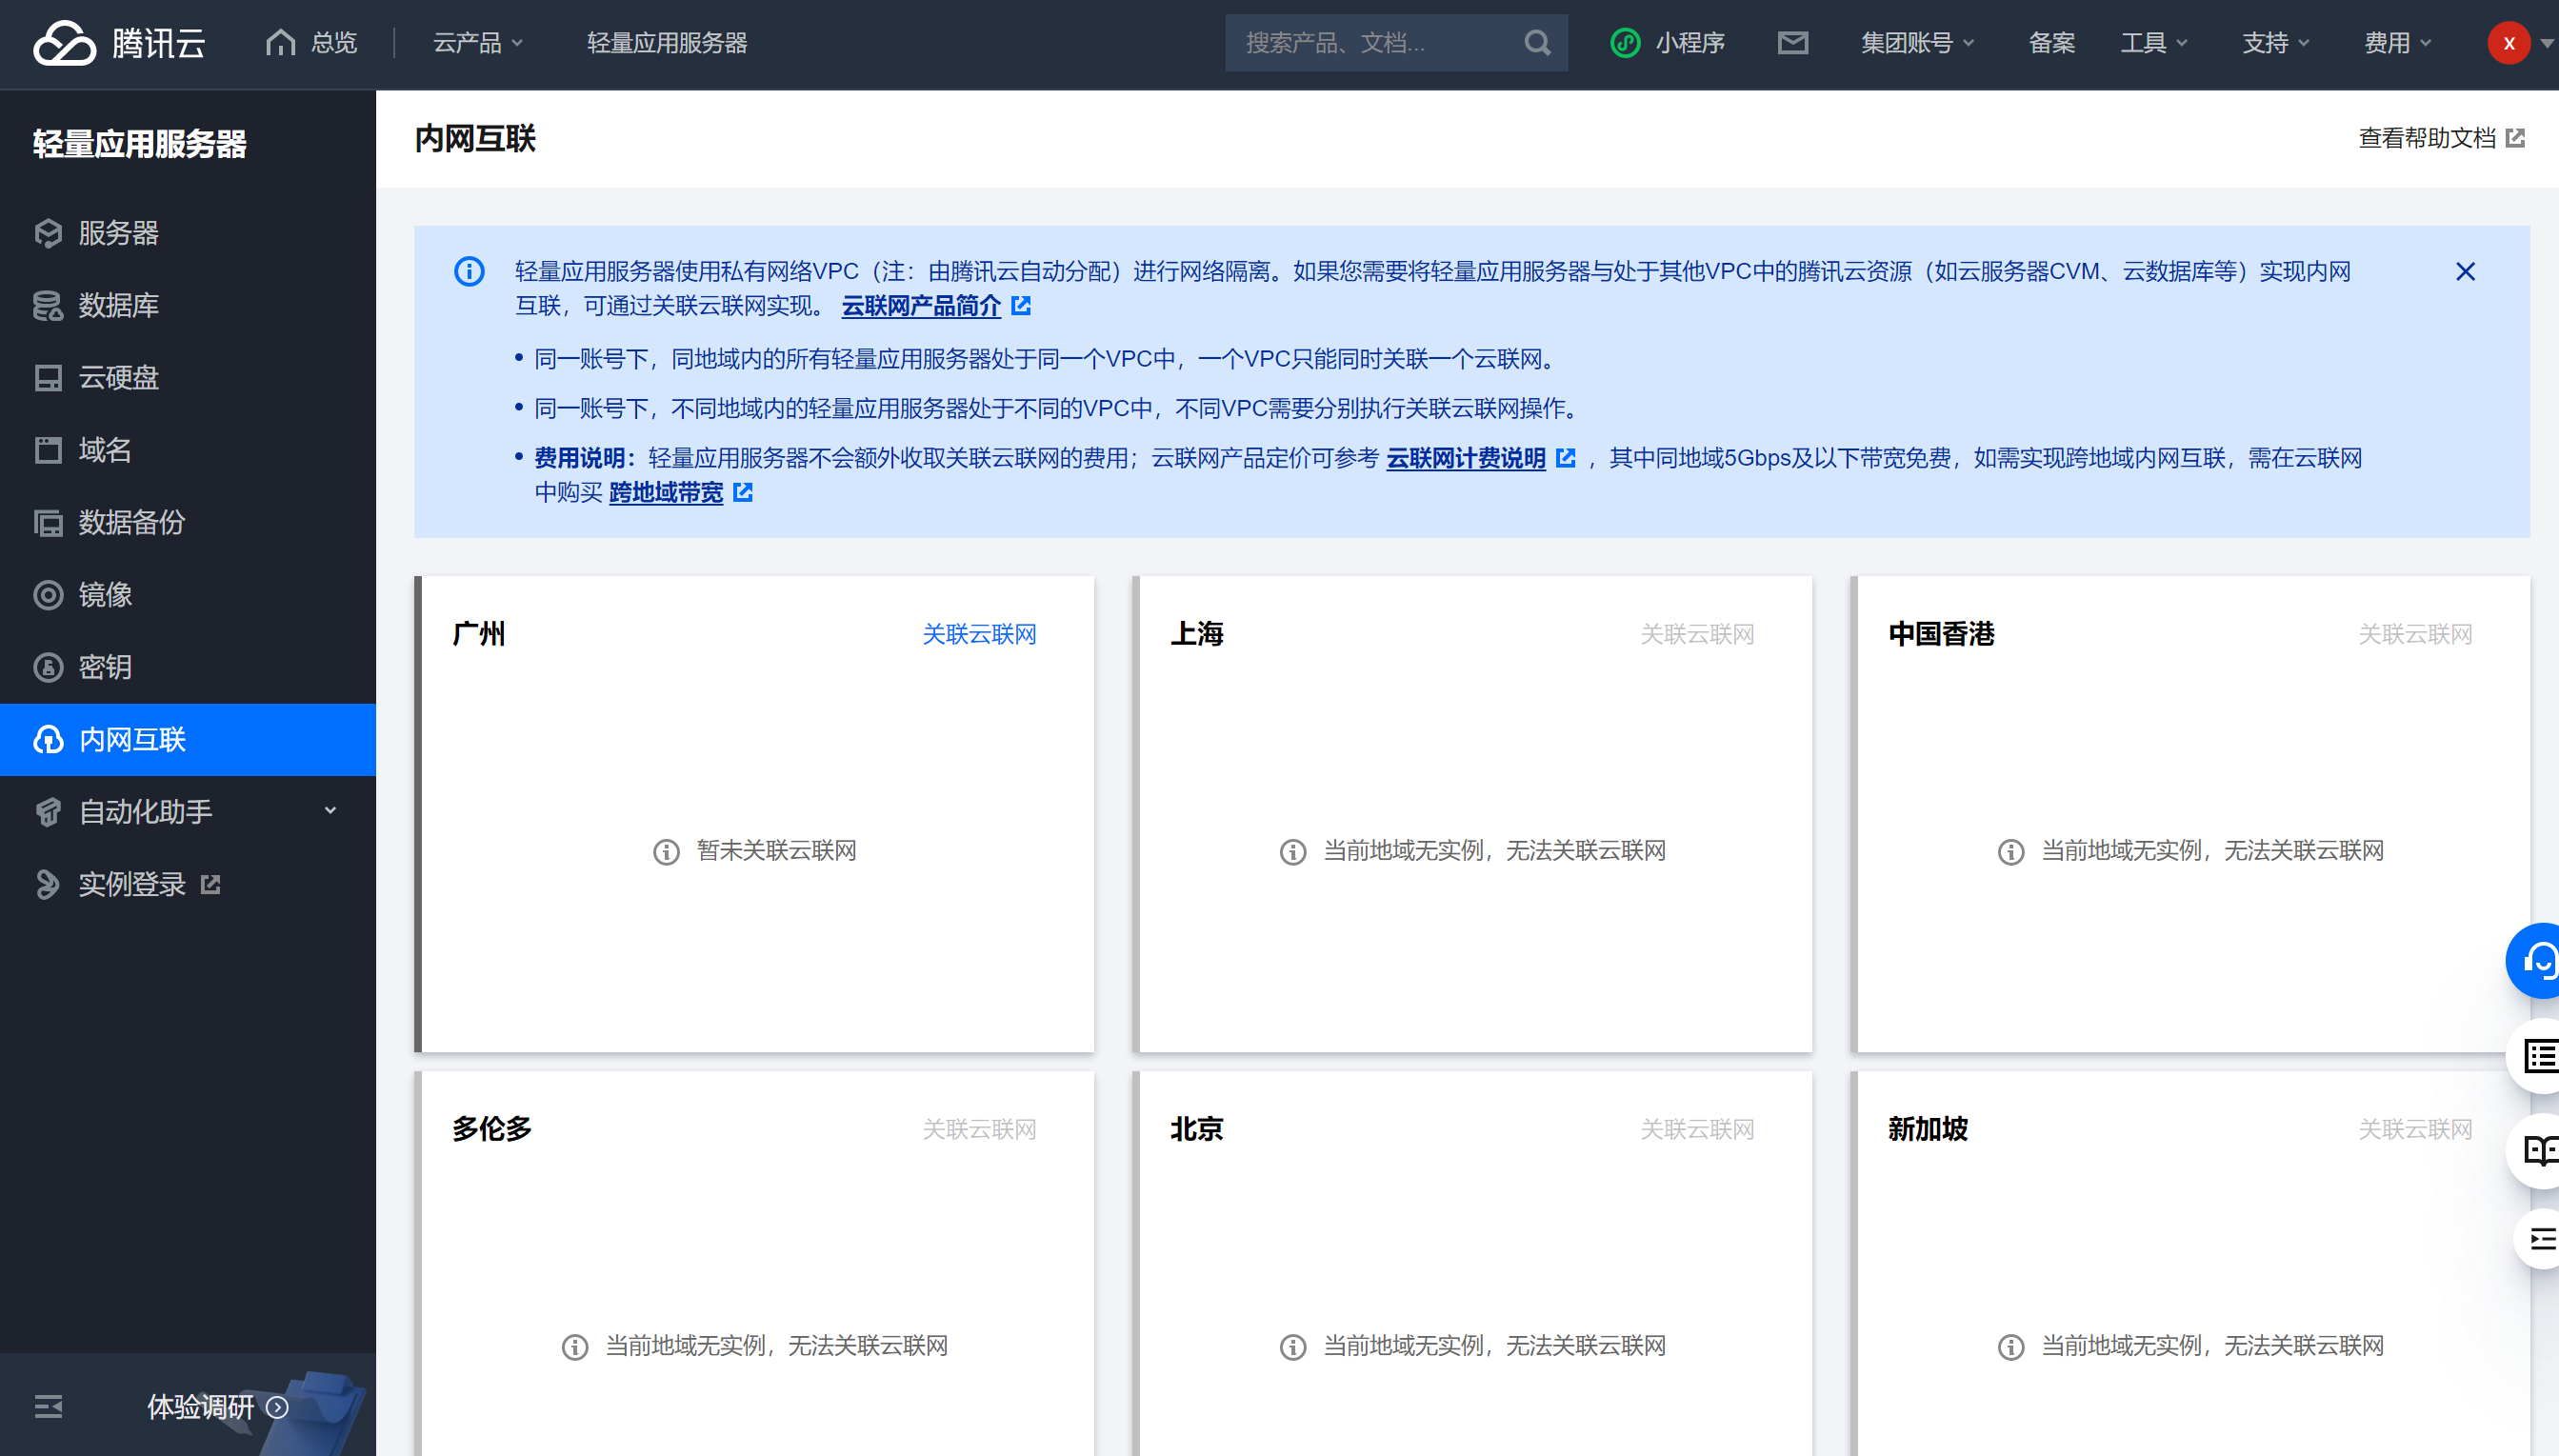Open the floating list panel button
This screenshot has height=1456, width=2559.
click(2535, 1057)
